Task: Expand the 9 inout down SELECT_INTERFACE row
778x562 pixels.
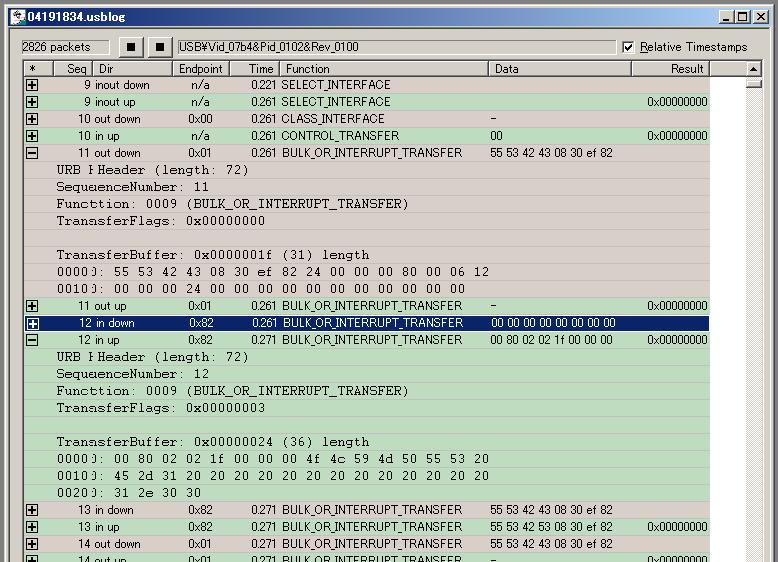Action: tap(32, 85)
